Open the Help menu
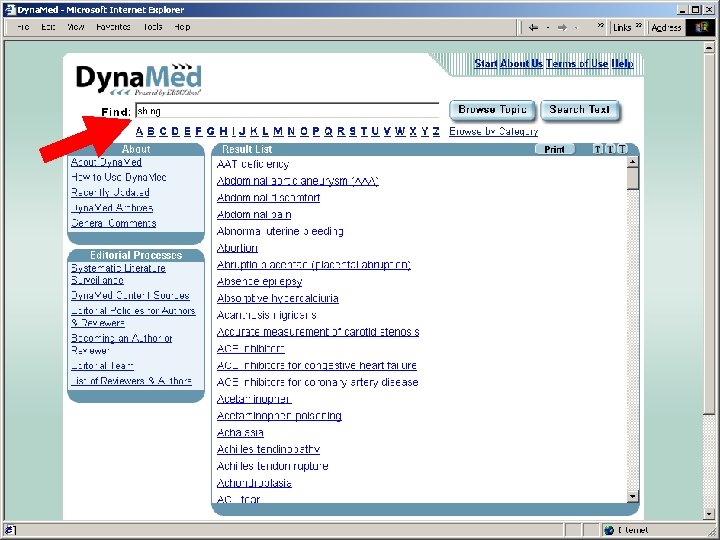This screenshot has width=720, height=540. [x=182, y=27]
